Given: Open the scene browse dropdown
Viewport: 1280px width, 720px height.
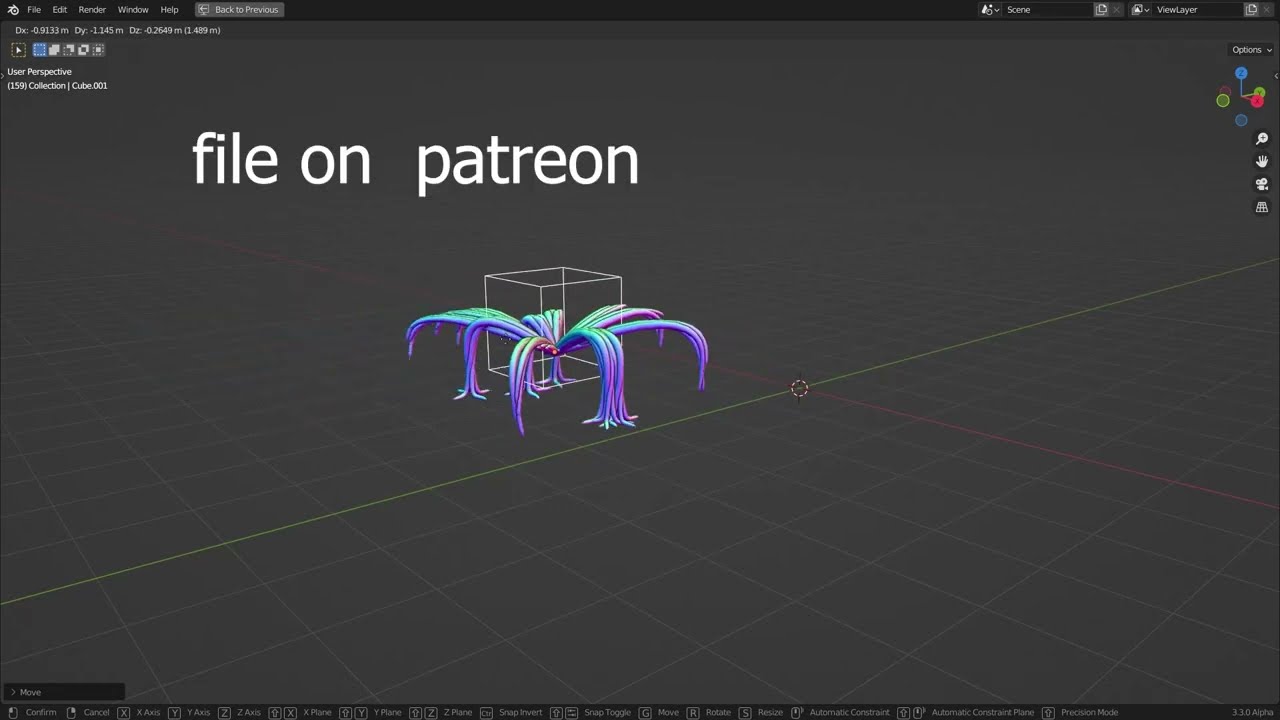Looking at the screenshot, I should [x=990, y=9].
